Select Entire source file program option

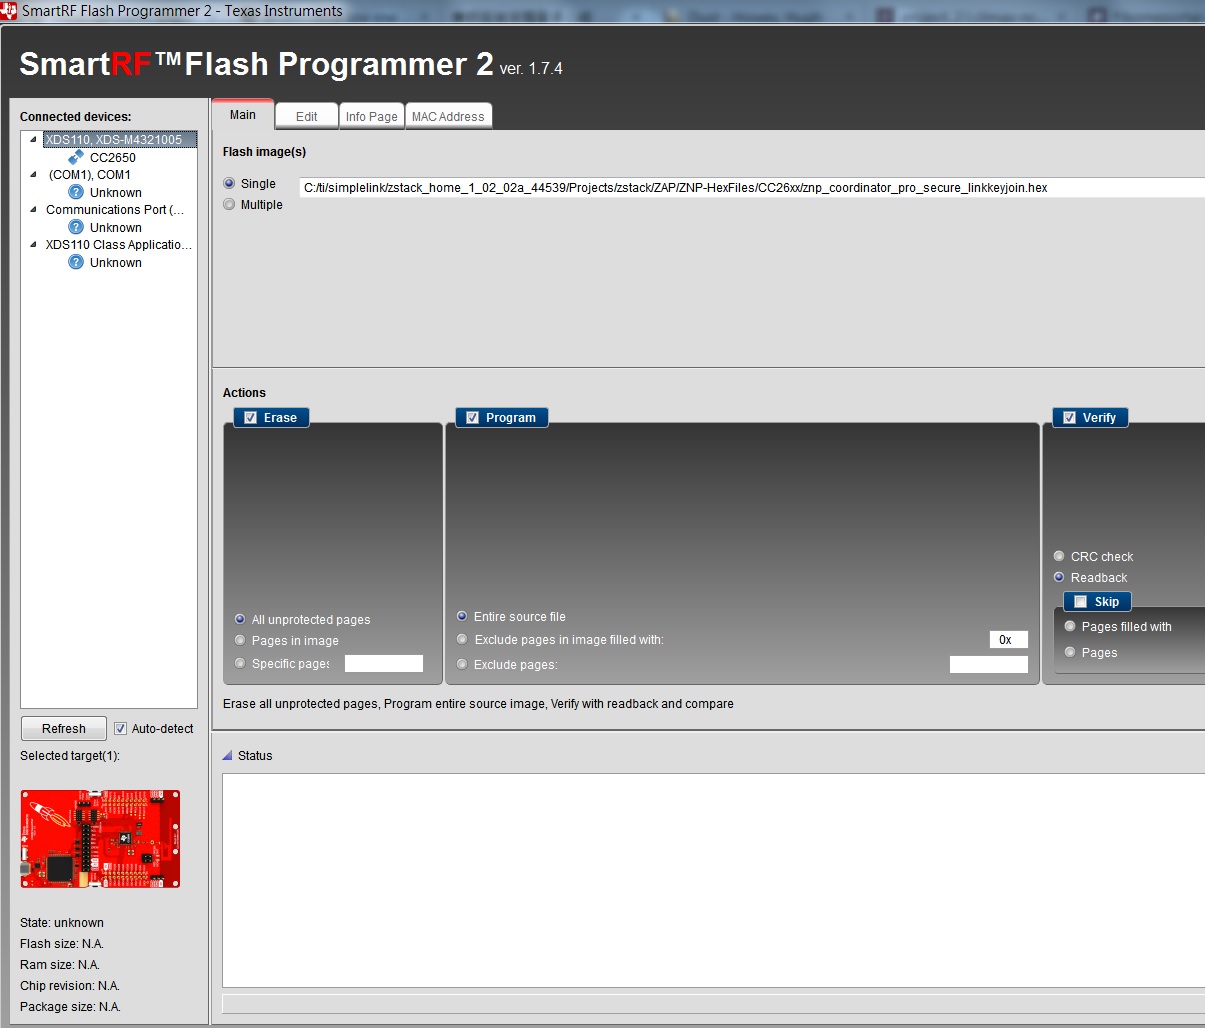click(462, 617)
